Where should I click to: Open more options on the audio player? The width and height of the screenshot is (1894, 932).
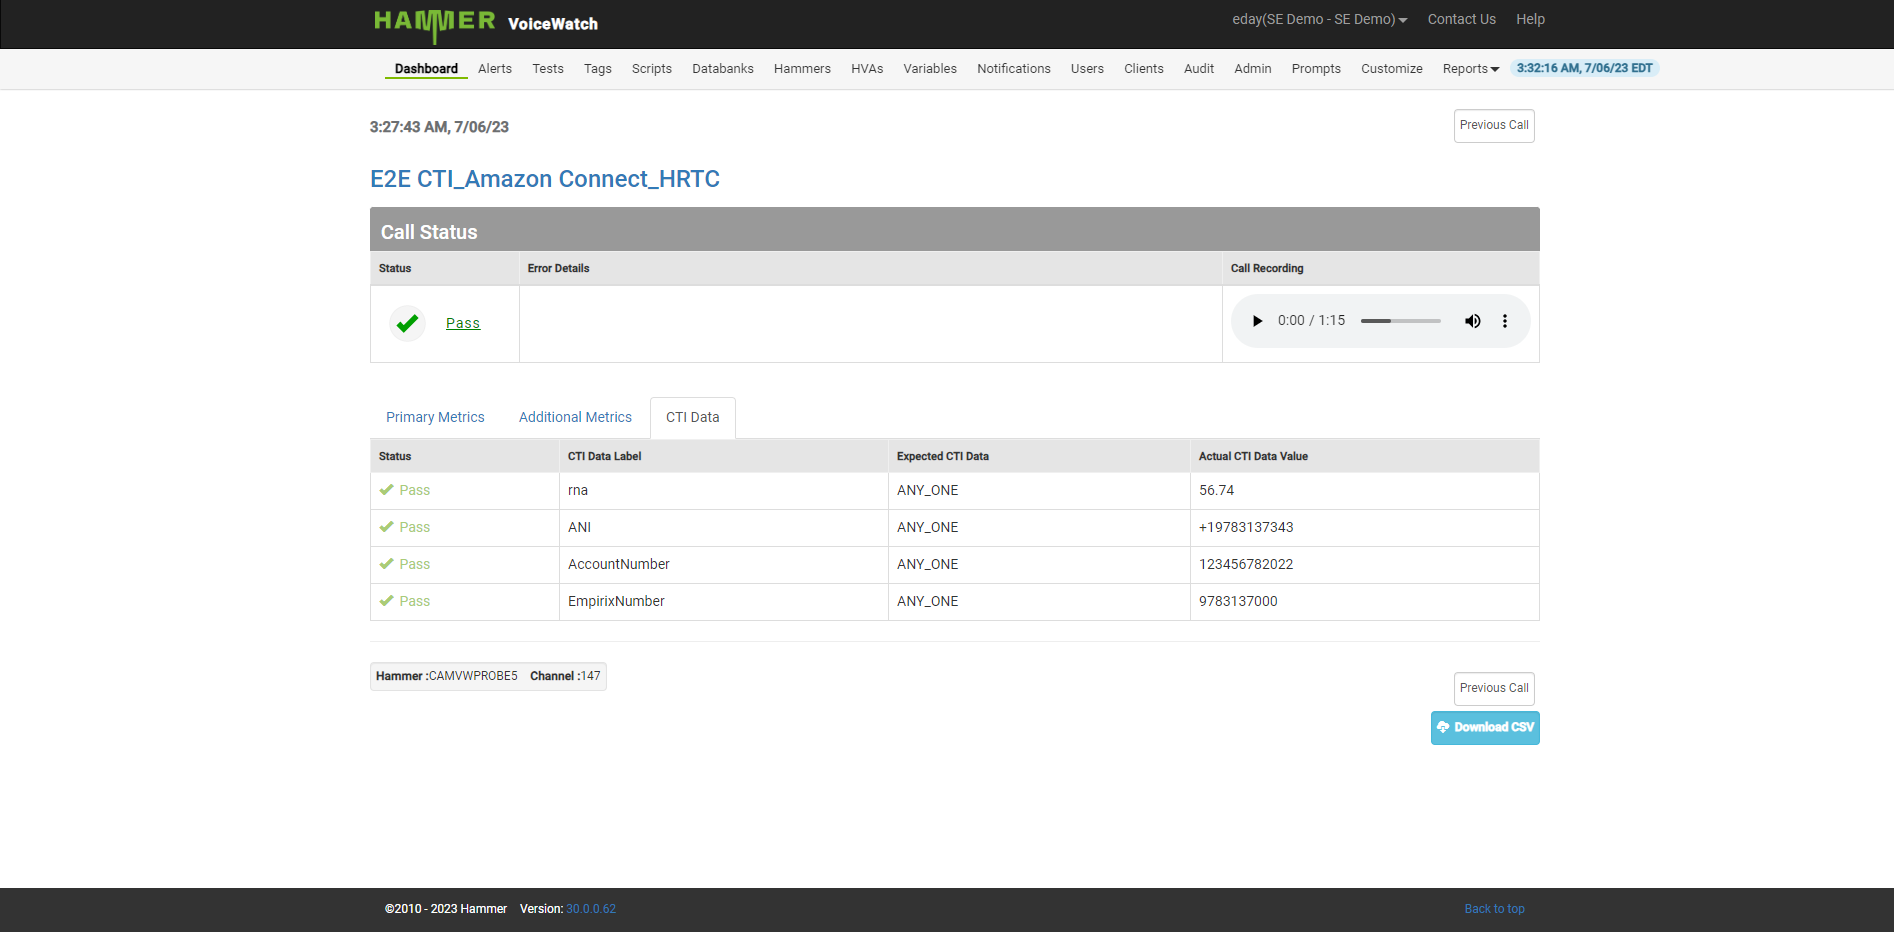pyautogui.click(x=1505, y=321)
